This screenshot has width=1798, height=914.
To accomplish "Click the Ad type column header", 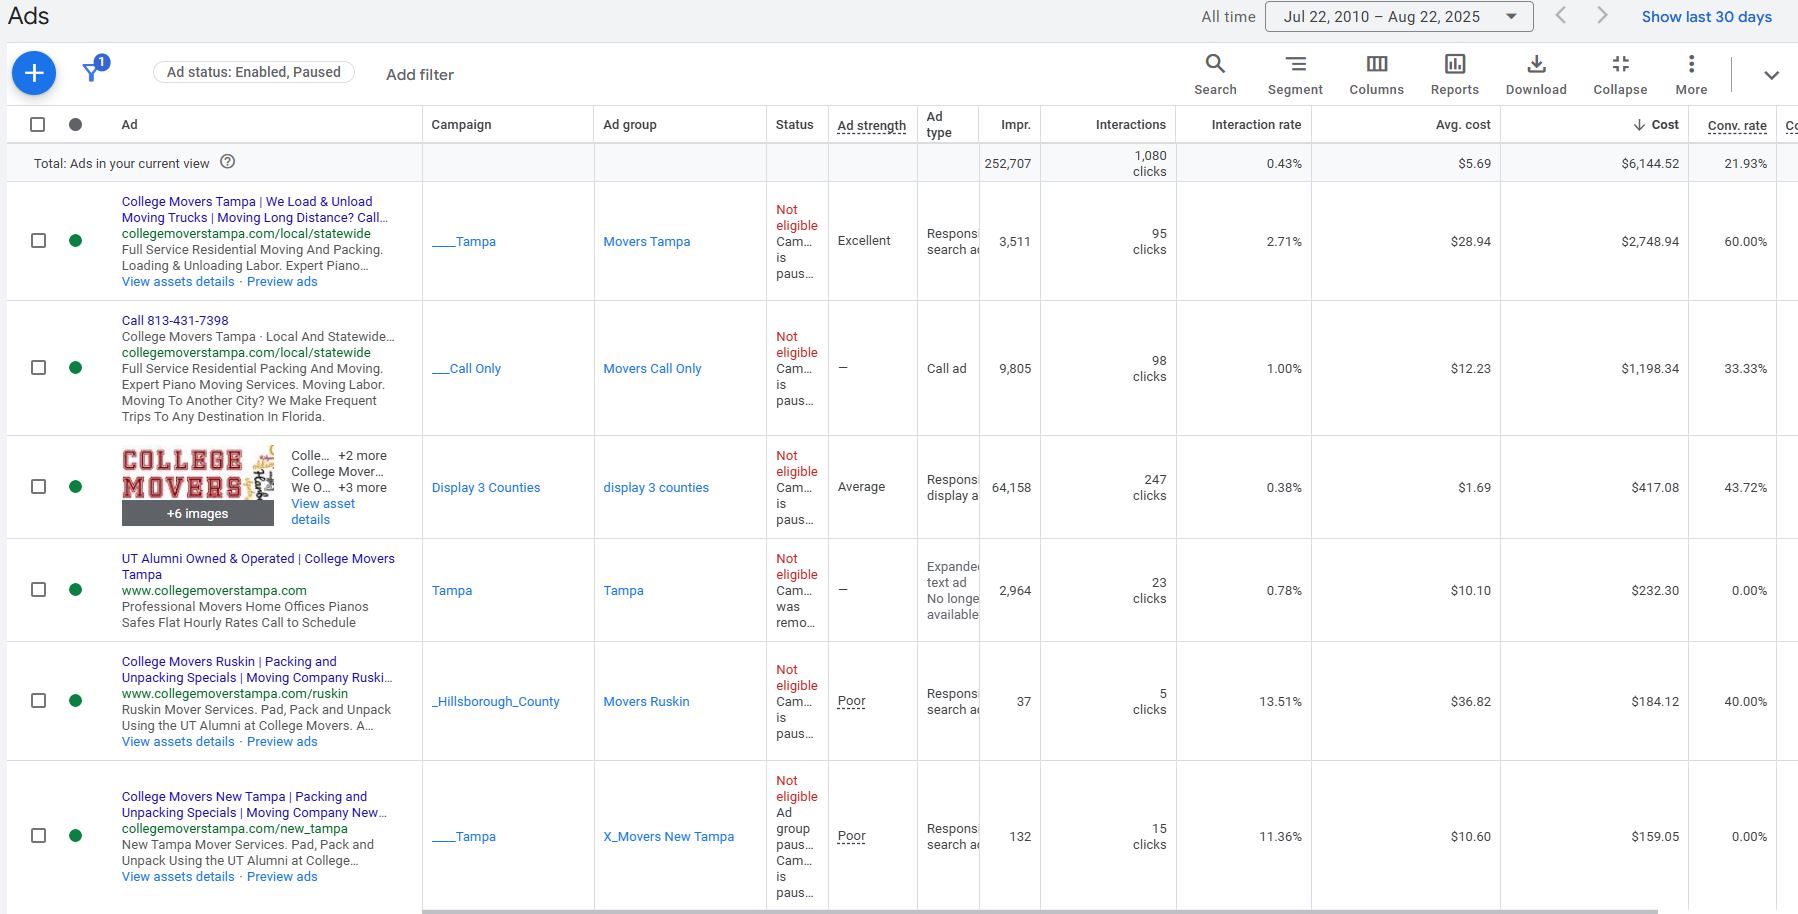I will [x=938, y=125].
